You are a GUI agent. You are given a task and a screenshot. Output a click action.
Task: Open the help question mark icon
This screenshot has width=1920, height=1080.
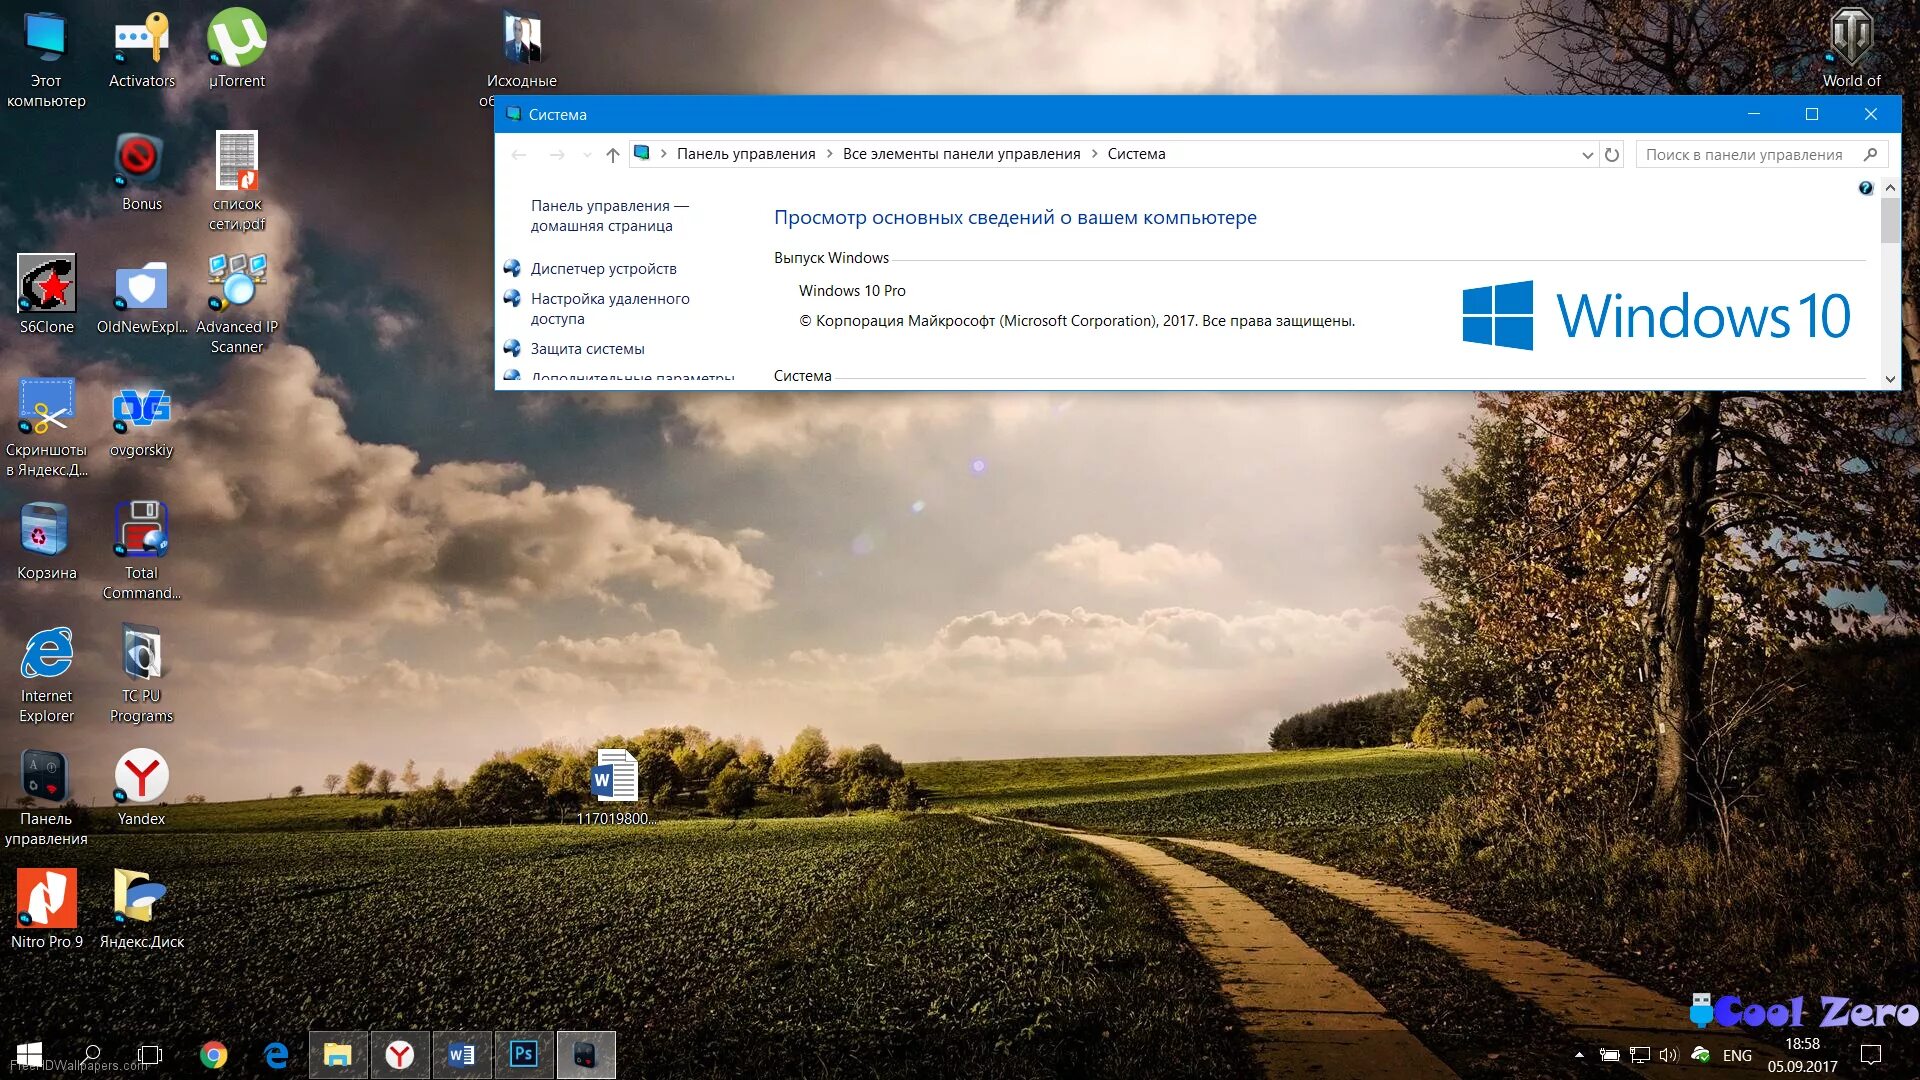click(x=1865, y=188)
